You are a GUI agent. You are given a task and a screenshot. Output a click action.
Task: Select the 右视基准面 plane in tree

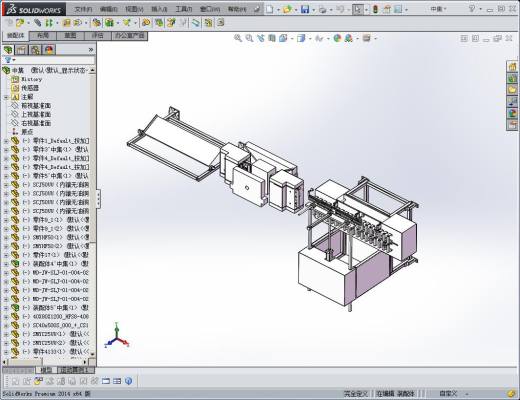[36, 123]
